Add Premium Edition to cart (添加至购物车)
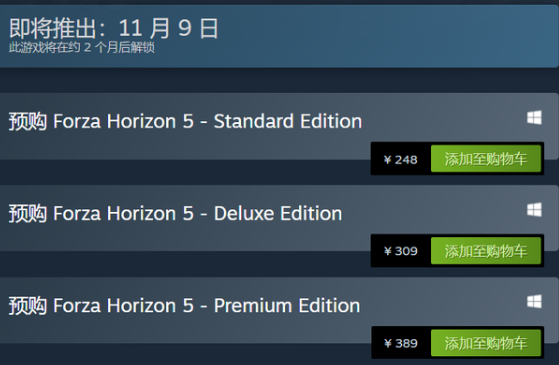The width and height of the screenshot is (559, 365). coord(486,343)
